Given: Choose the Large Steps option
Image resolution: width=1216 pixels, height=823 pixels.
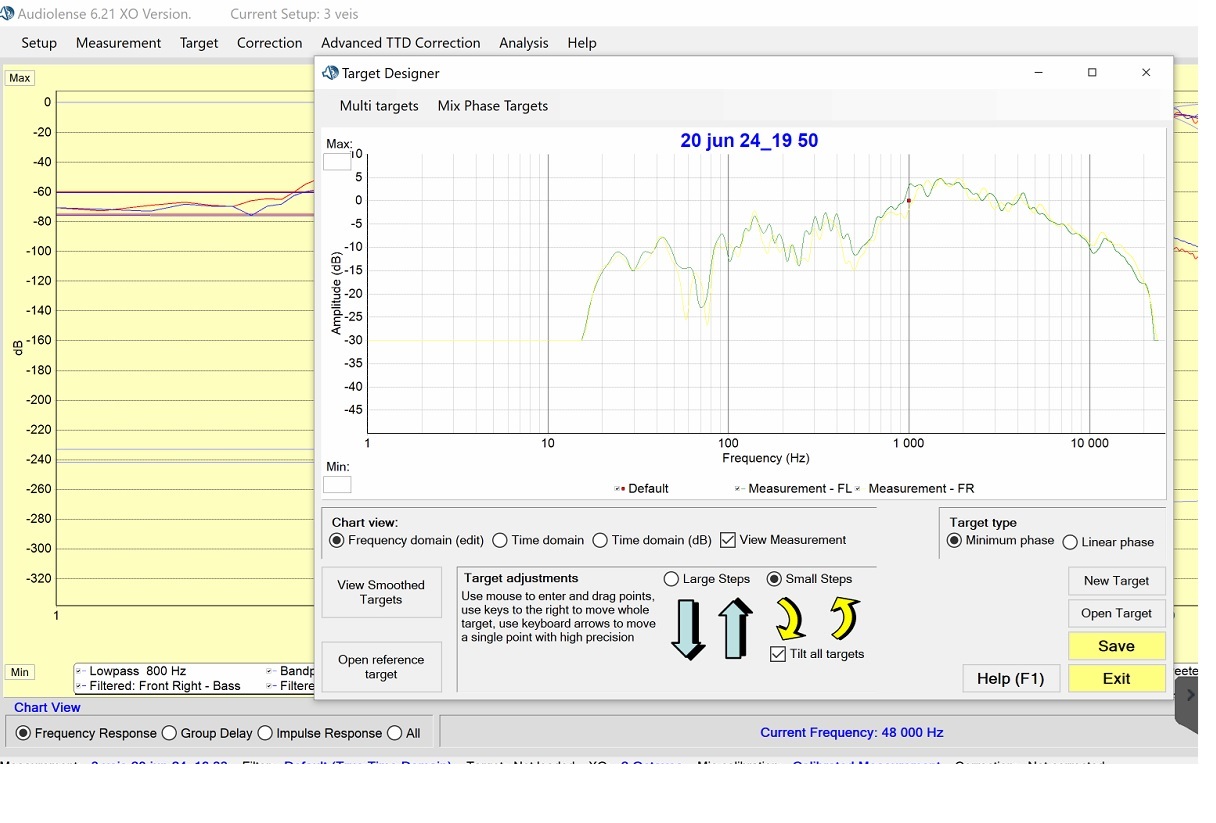Looking at the screenshot, I should 671,579.
